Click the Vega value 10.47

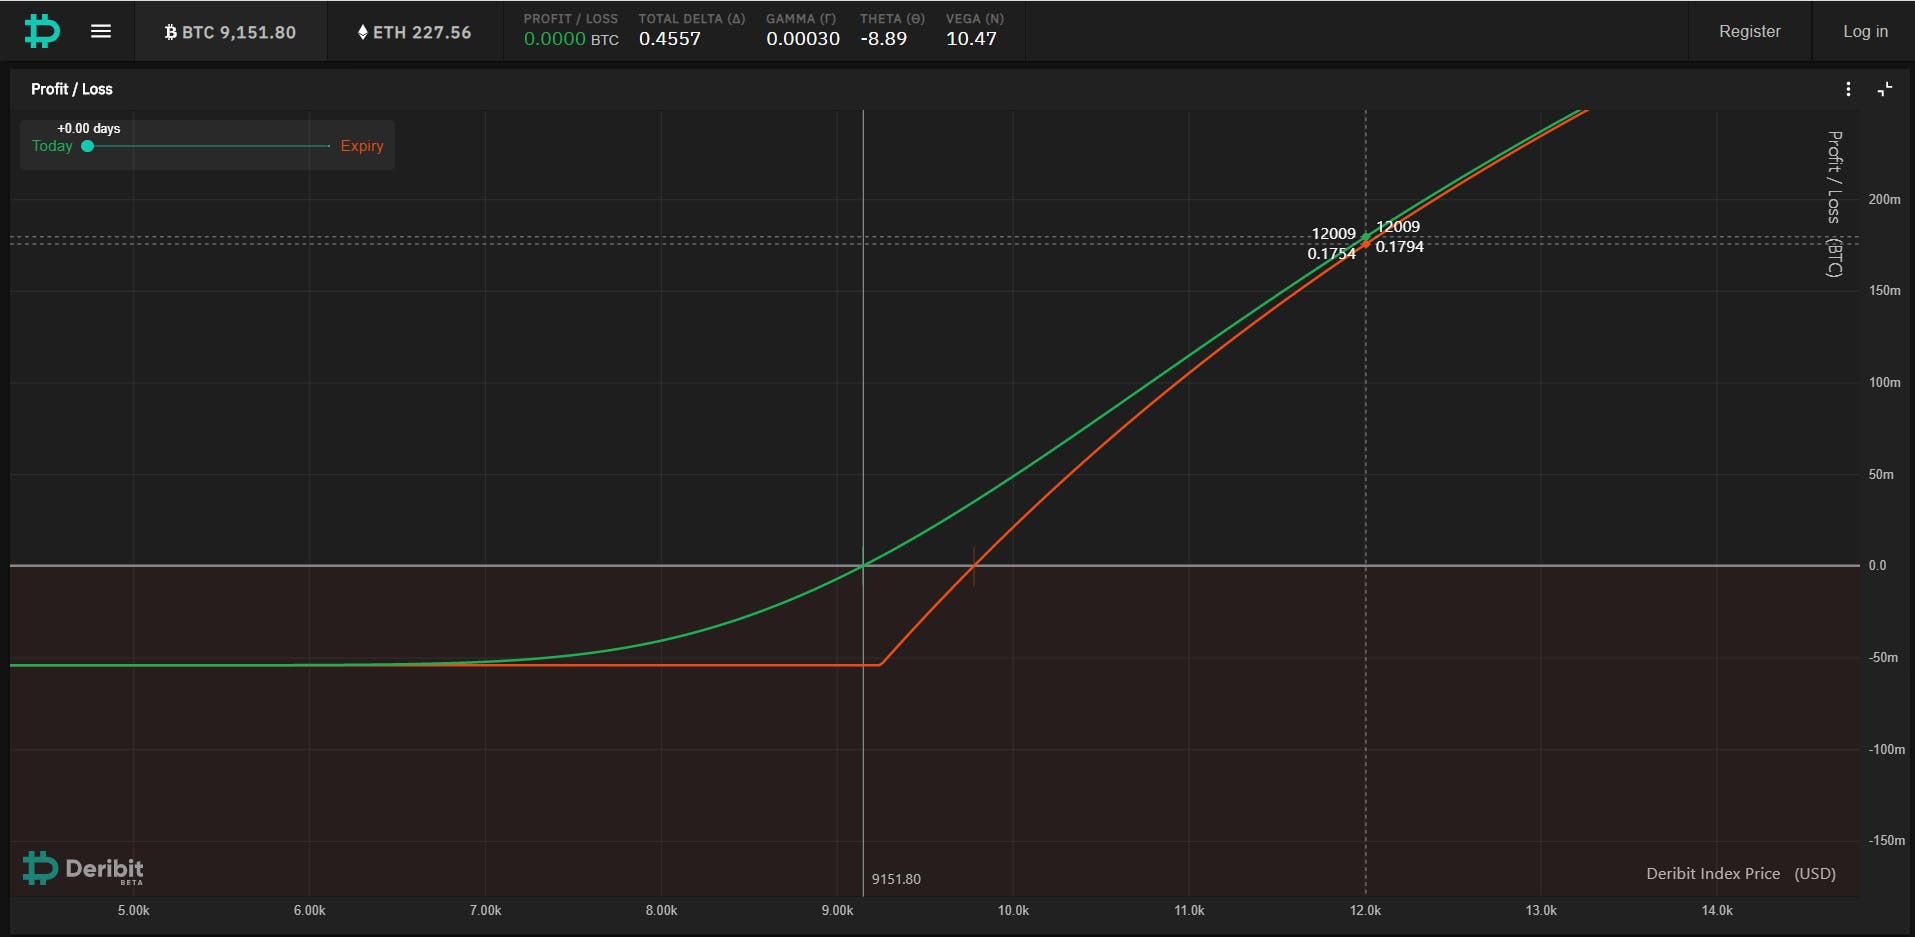coord(972,39)
